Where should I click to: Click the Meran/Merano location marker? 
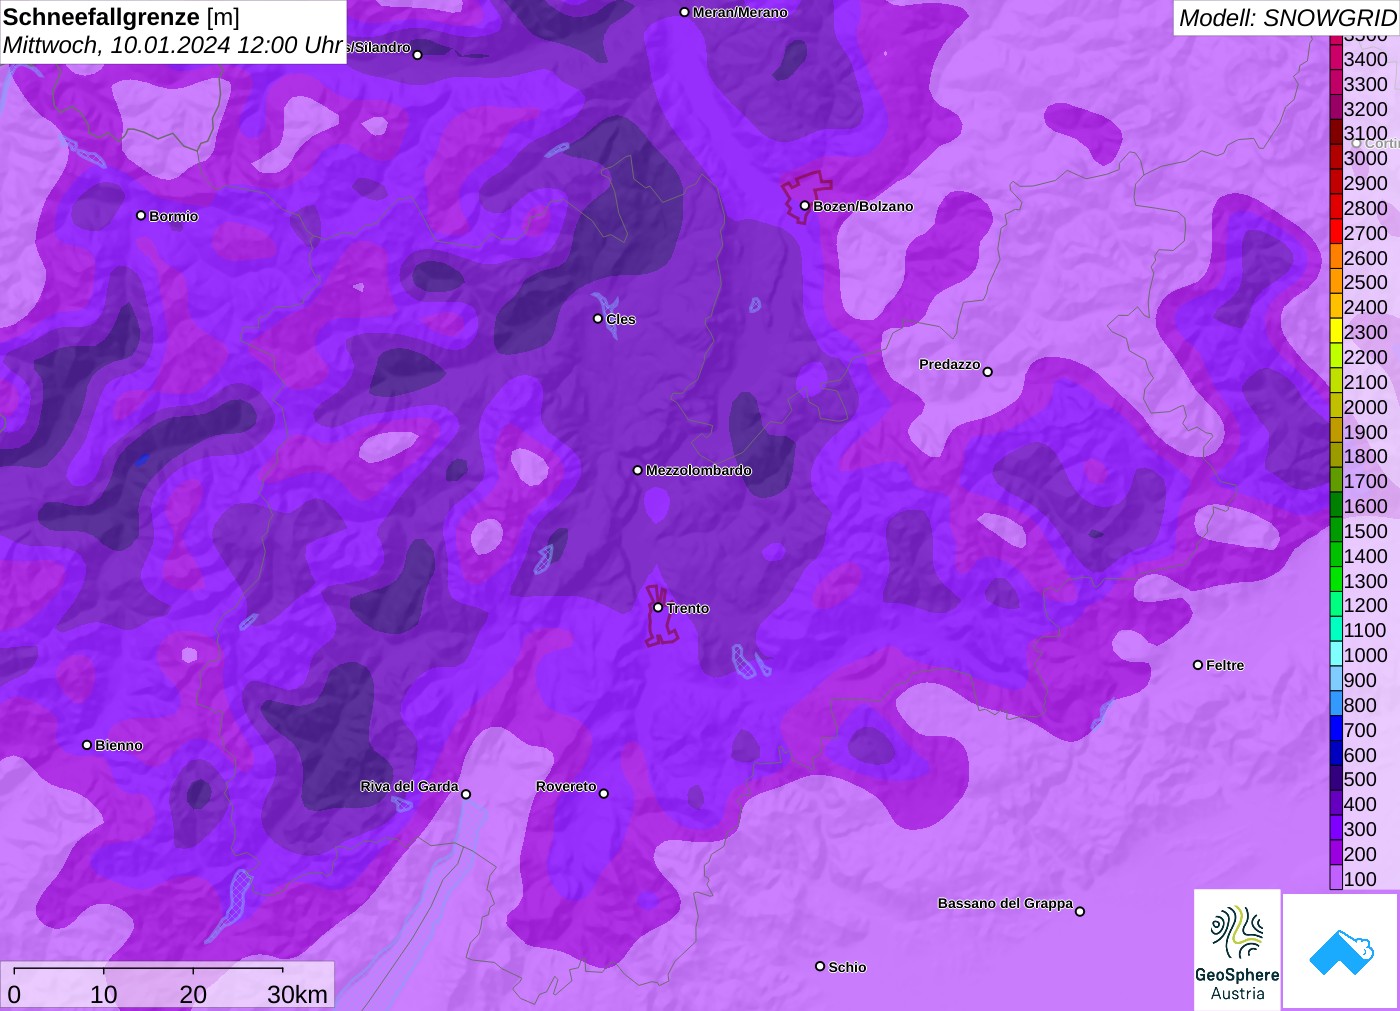coord(684,12)
